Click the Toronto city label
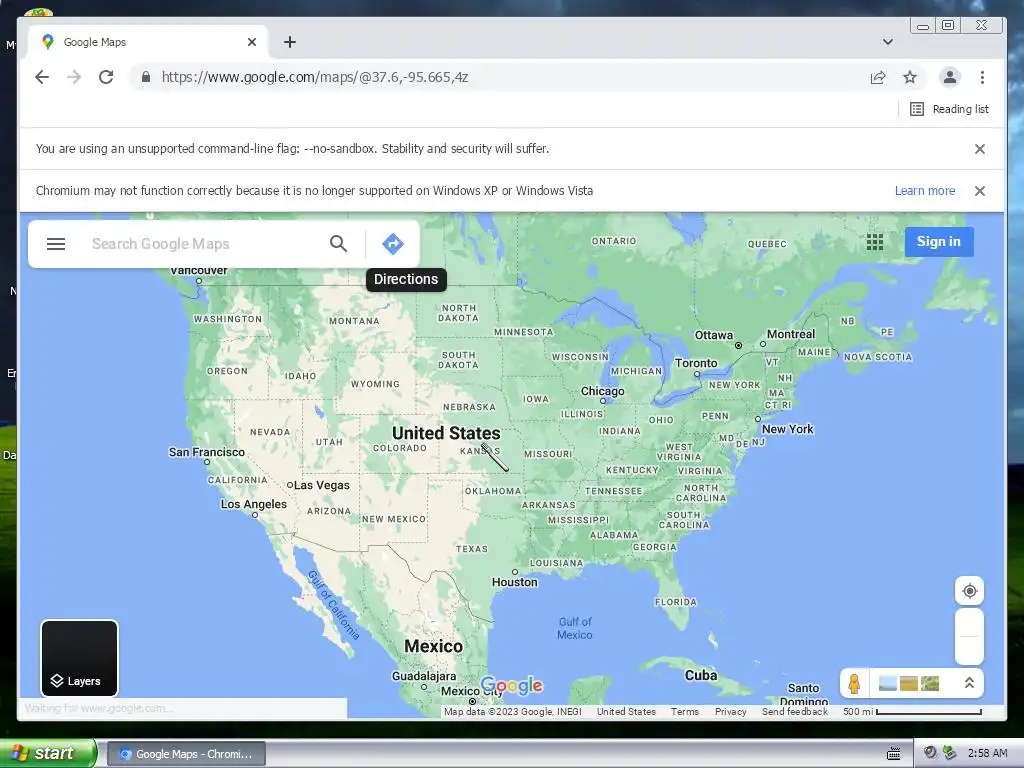Image resolution: width=1024 pixels, height=768 pixels. coord(696,363)
